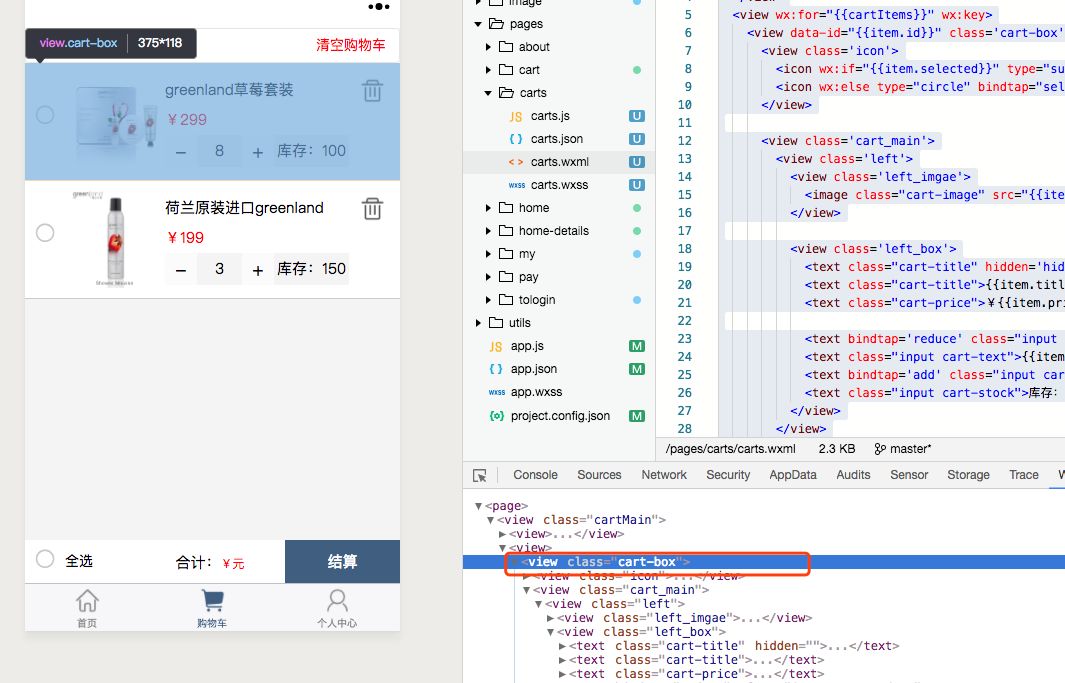Decrease quantity of the ¥199 item

point(181,270)
